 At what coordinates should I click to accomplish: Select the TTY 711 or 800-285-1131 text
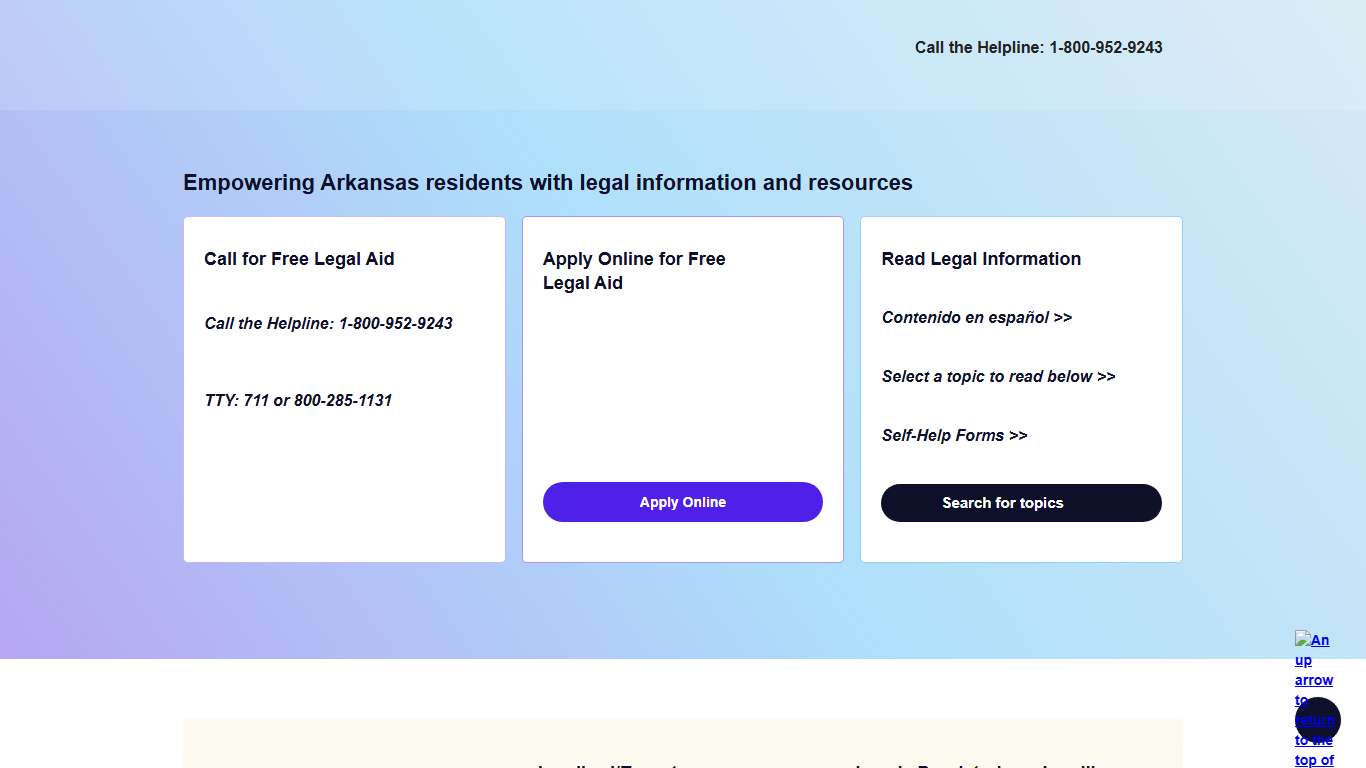click(298, 400)
